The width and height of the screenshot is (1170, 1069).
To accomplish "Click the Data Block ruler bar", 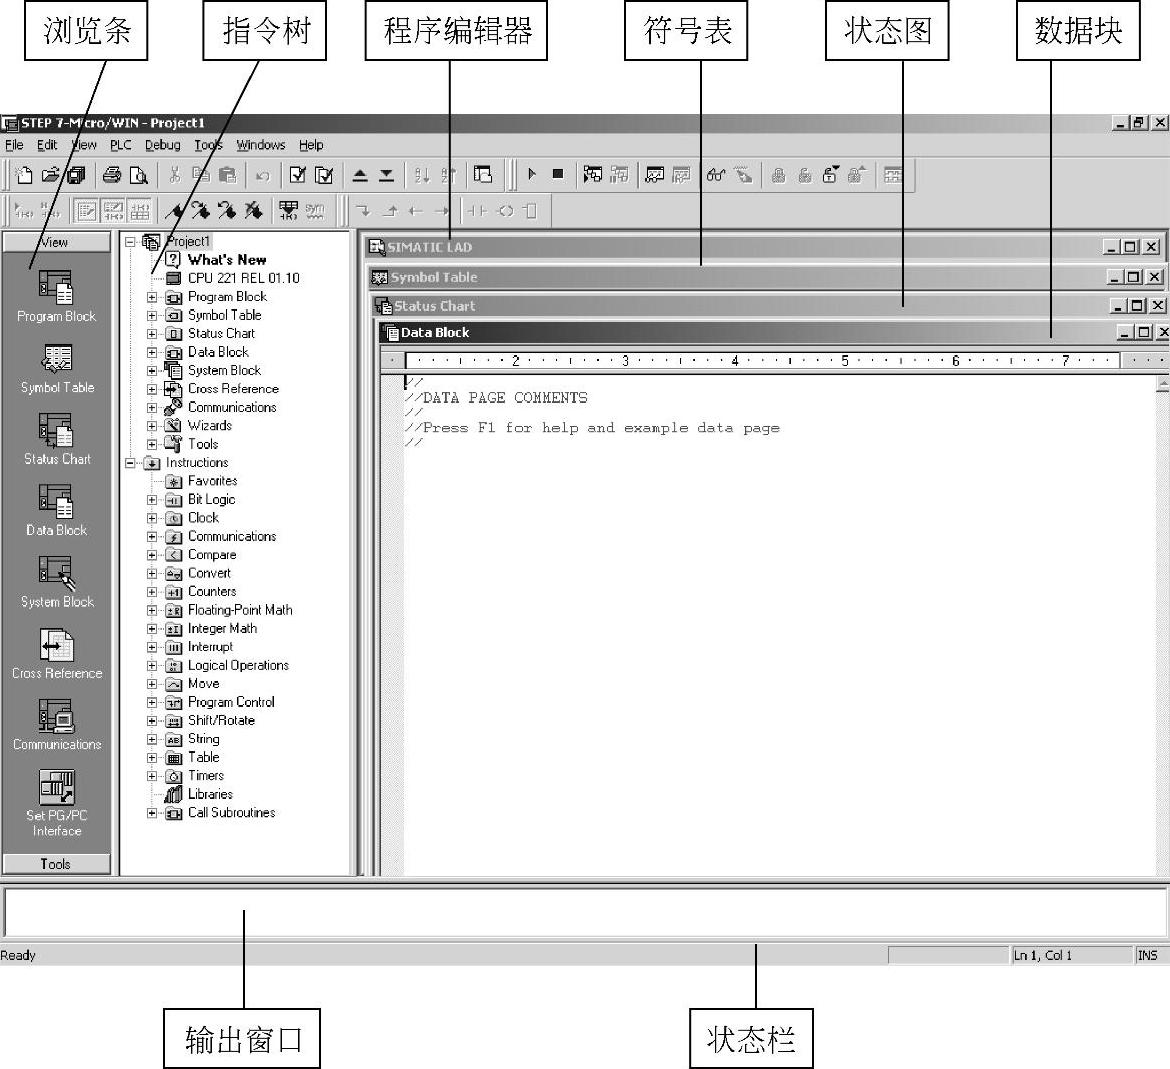I will [x=761, y=361].
